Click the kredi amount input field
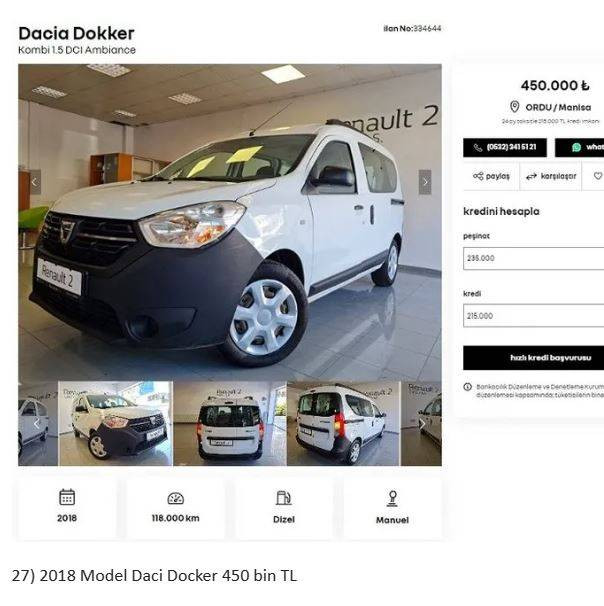 point(533,316)
